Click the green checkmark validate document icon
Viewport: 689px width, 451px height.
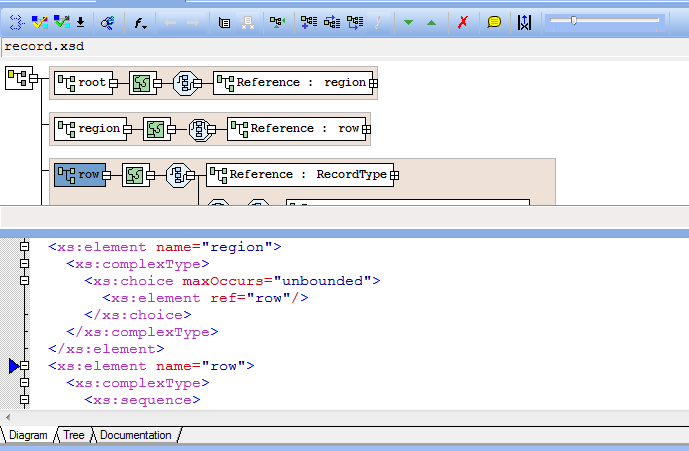[62, 22]
